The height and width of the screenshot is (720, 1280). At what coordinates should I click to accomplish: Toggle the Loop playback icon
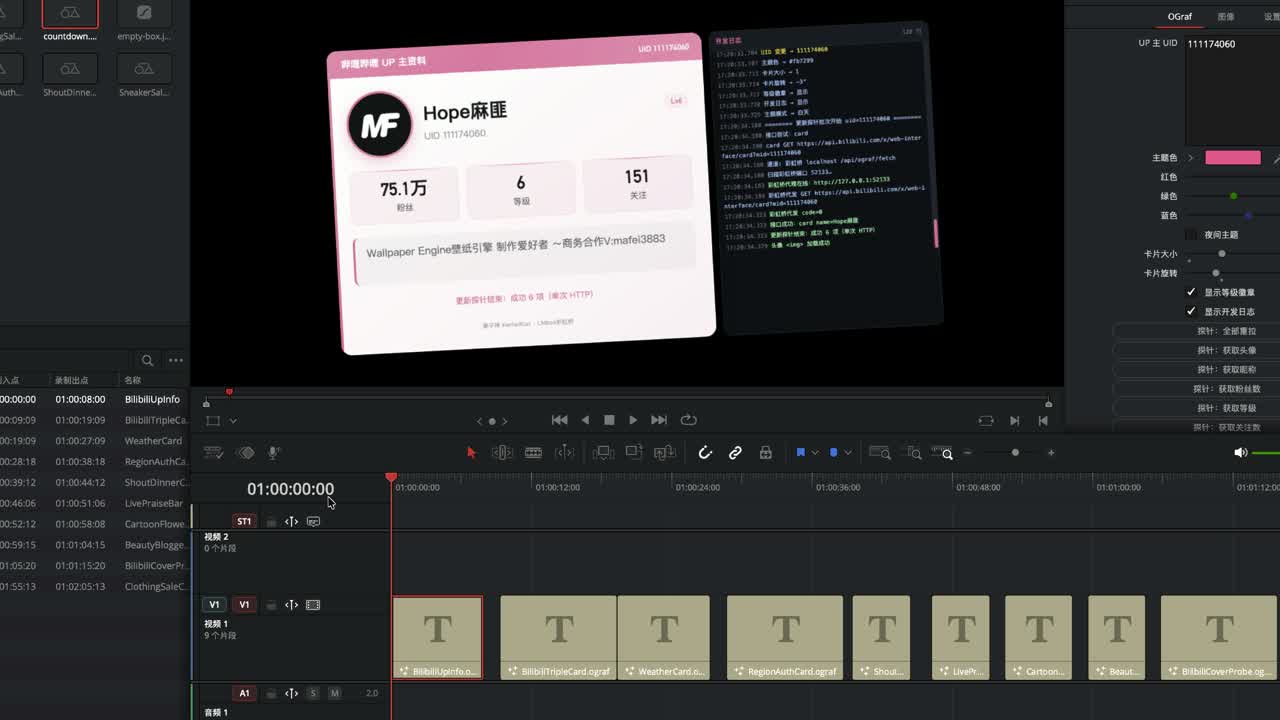coord(688,420)
